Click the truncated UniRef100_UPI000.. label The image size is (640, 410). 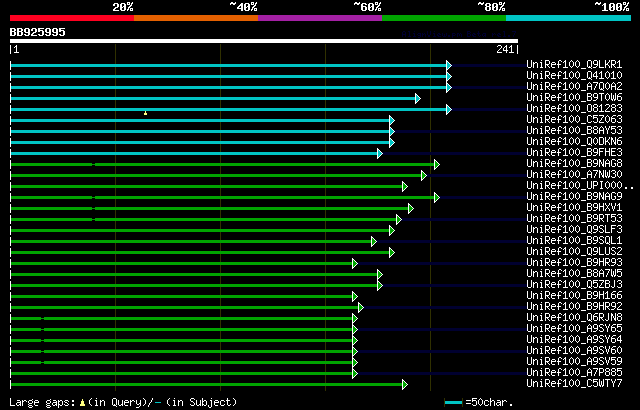point(580,186)
